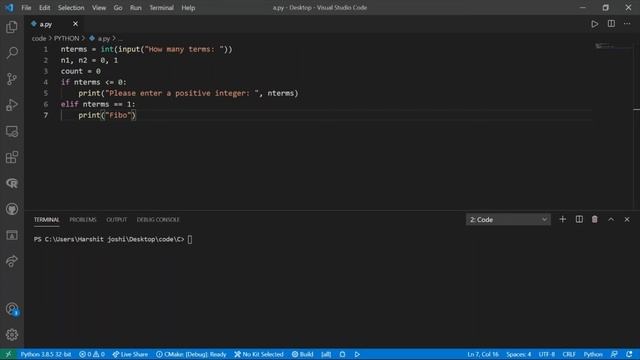This screenshot has width=640, height=360.
Task: Close the terminal panel
Action: pos(627,219)
